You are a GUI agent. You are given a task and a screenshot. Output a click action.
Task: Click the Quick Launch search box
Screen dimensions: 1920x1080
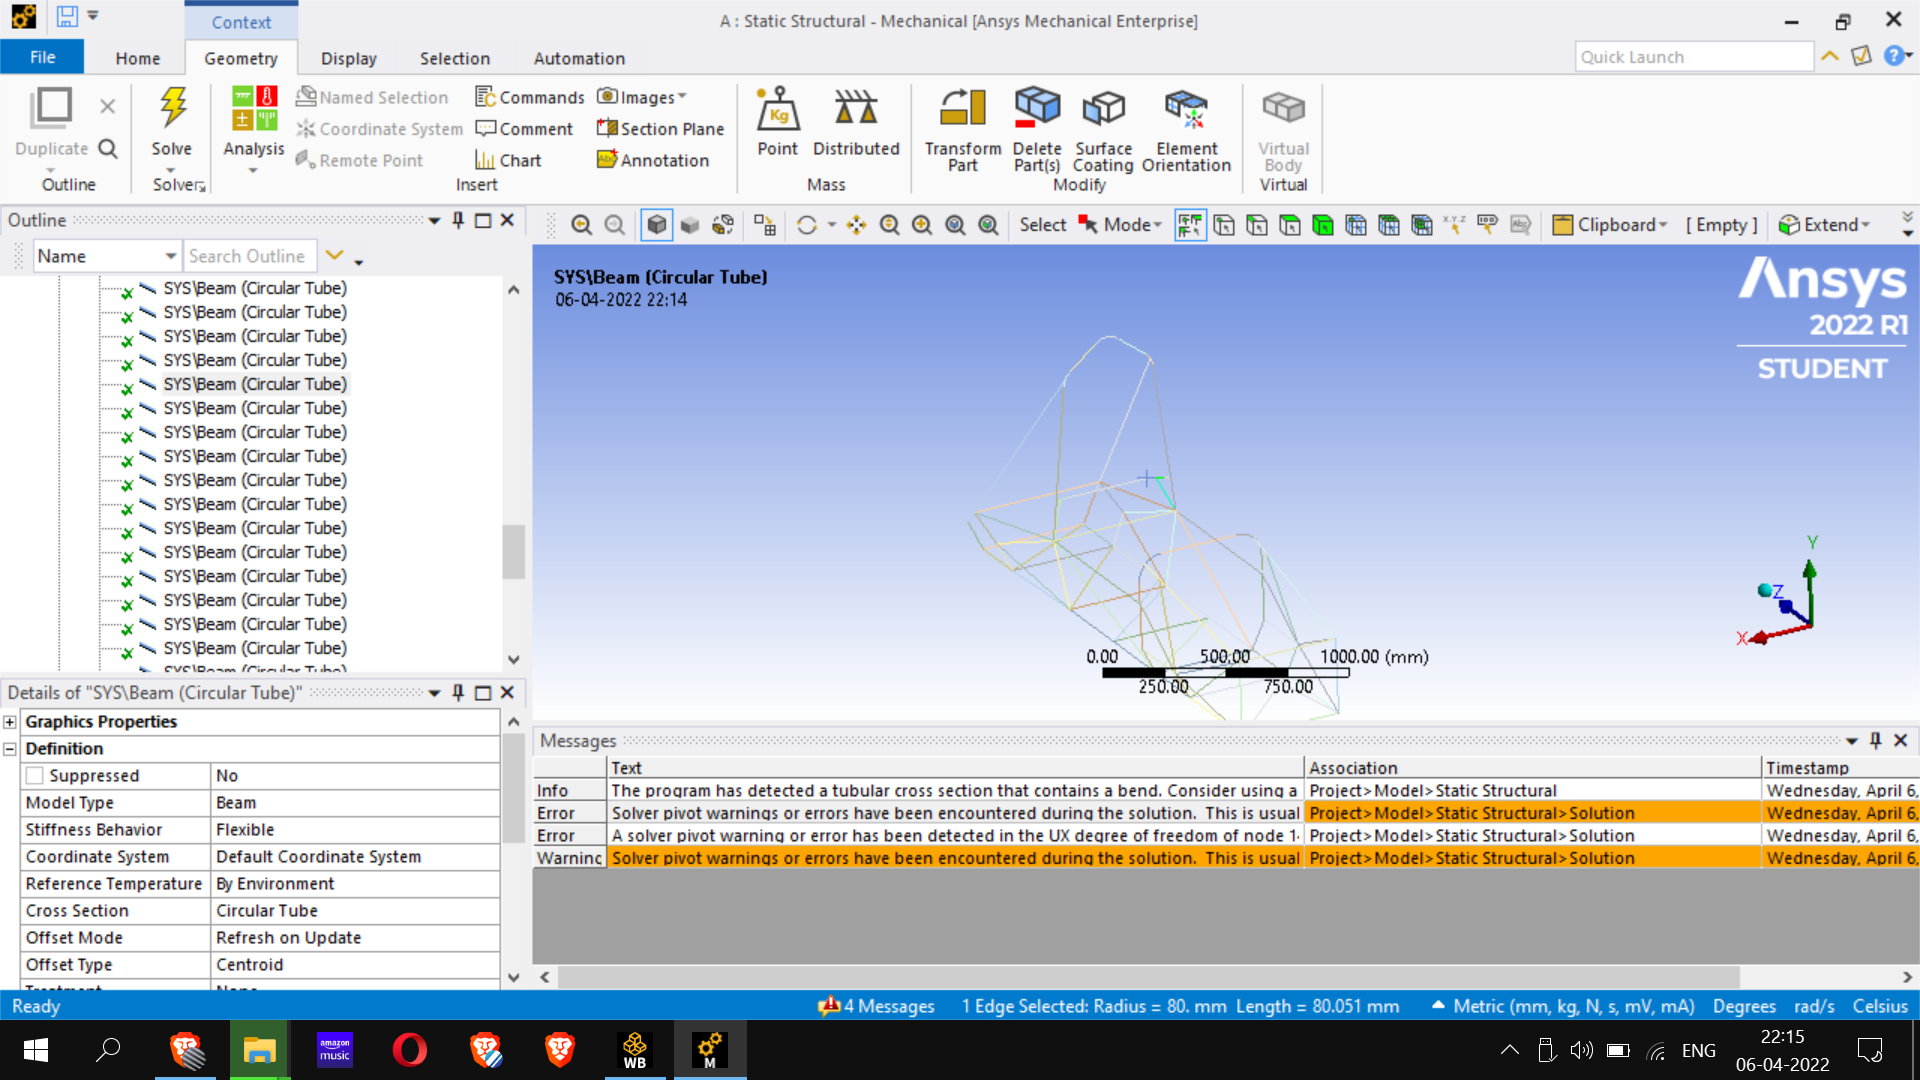(1694, 57)
